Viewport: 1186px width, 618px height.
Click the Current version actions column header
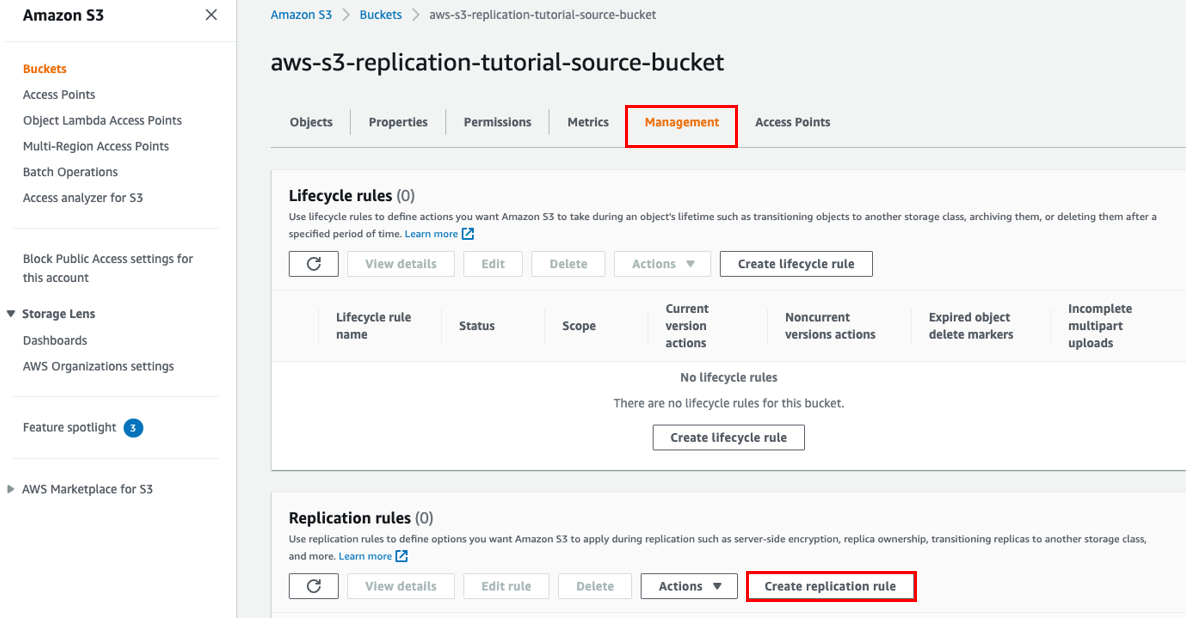tap(687, 326)
